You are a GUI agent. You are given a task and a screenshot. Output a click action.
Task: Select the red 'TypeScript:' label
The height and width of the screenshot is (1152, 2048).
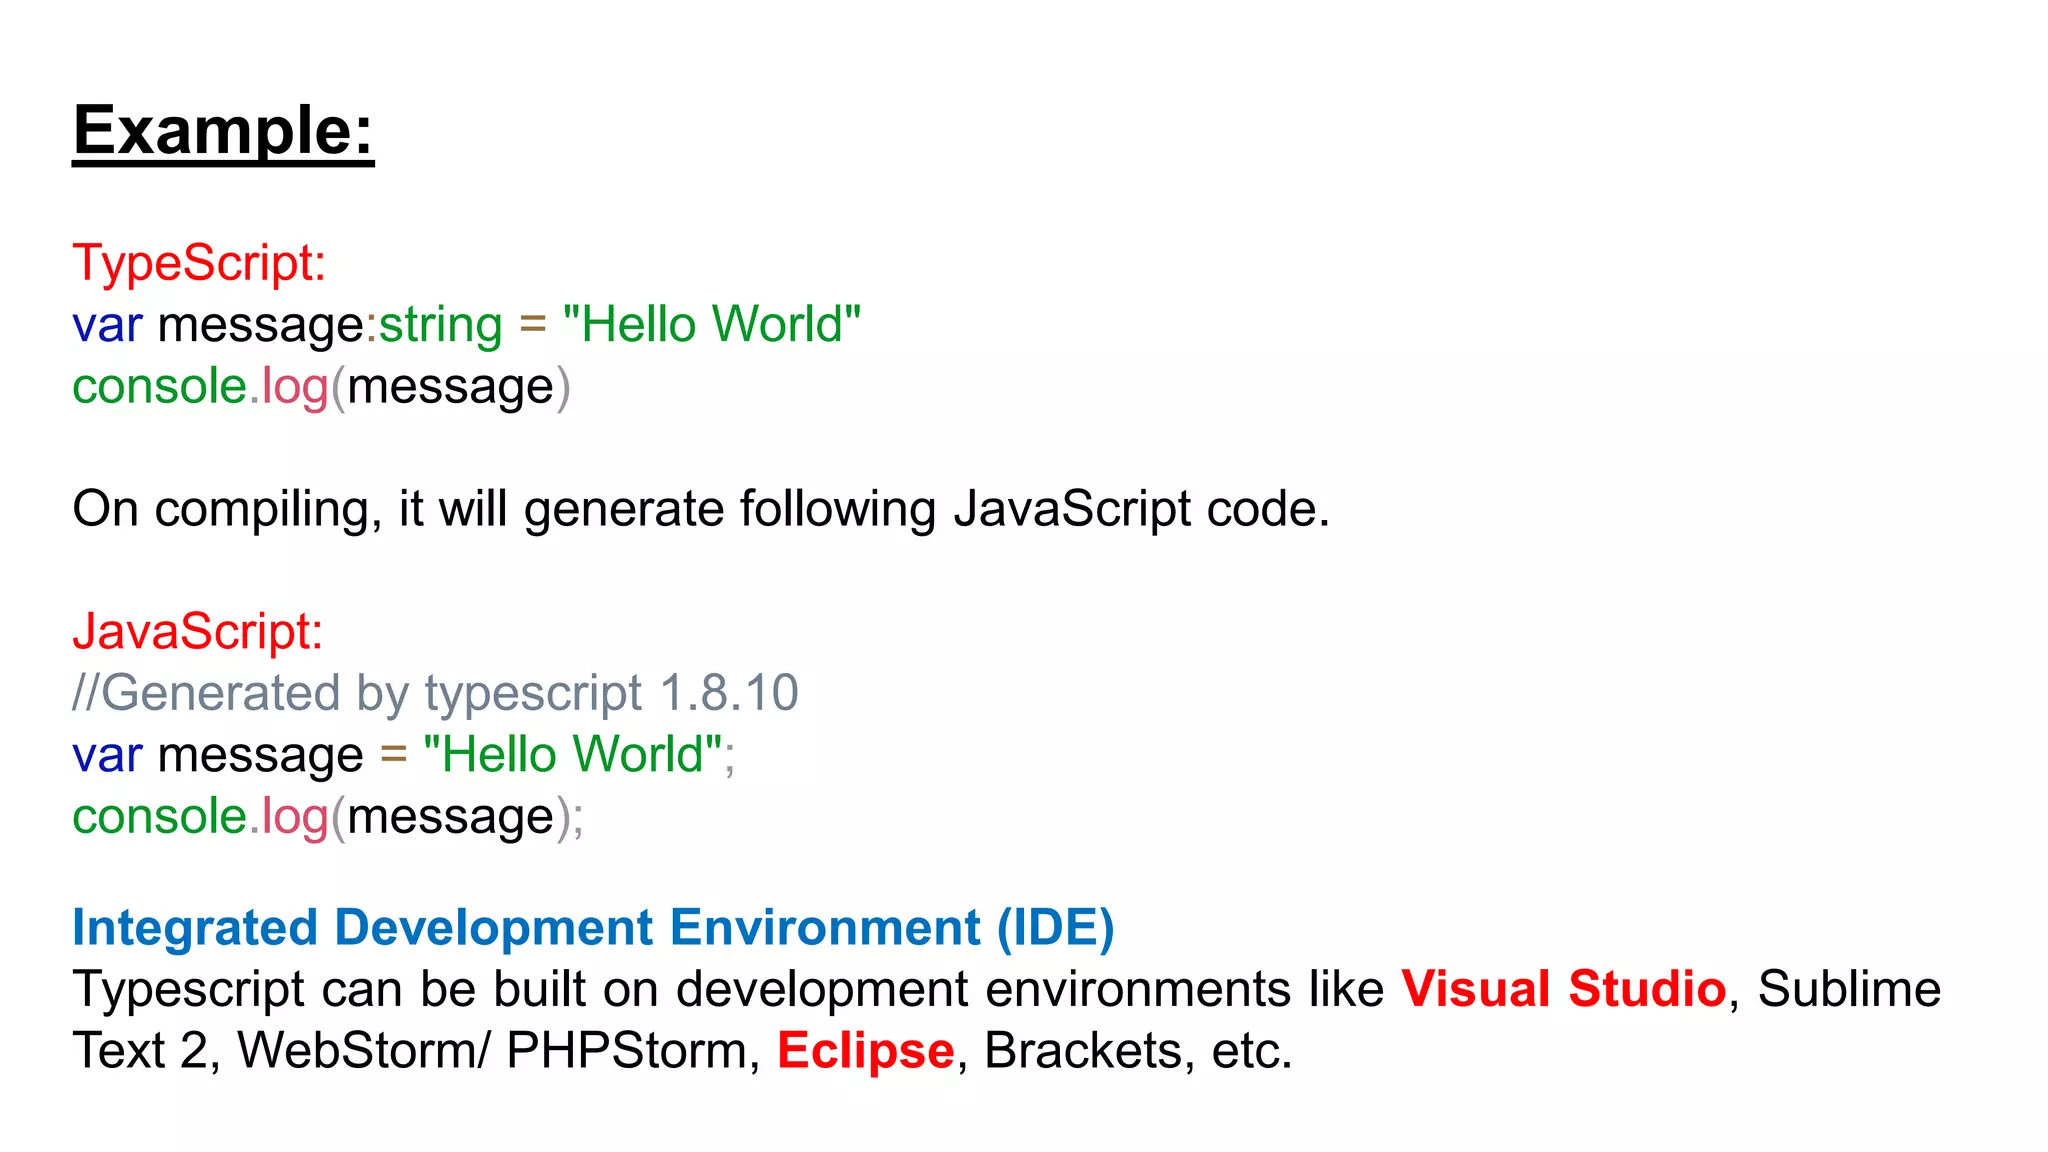point(199,263)
